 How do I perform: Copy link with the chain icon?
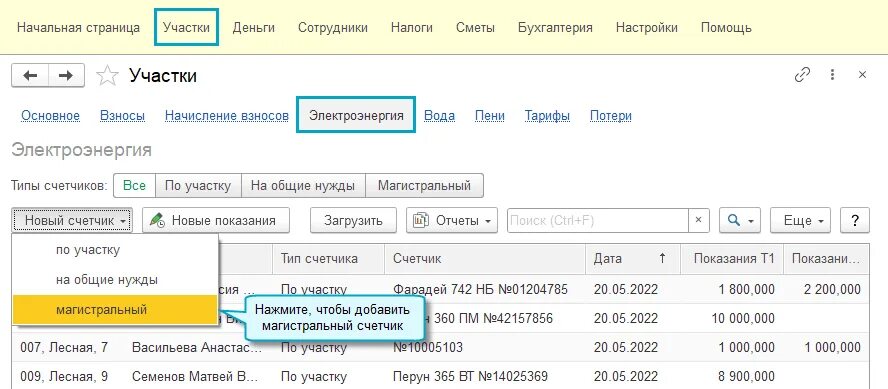tap(802, 75)
